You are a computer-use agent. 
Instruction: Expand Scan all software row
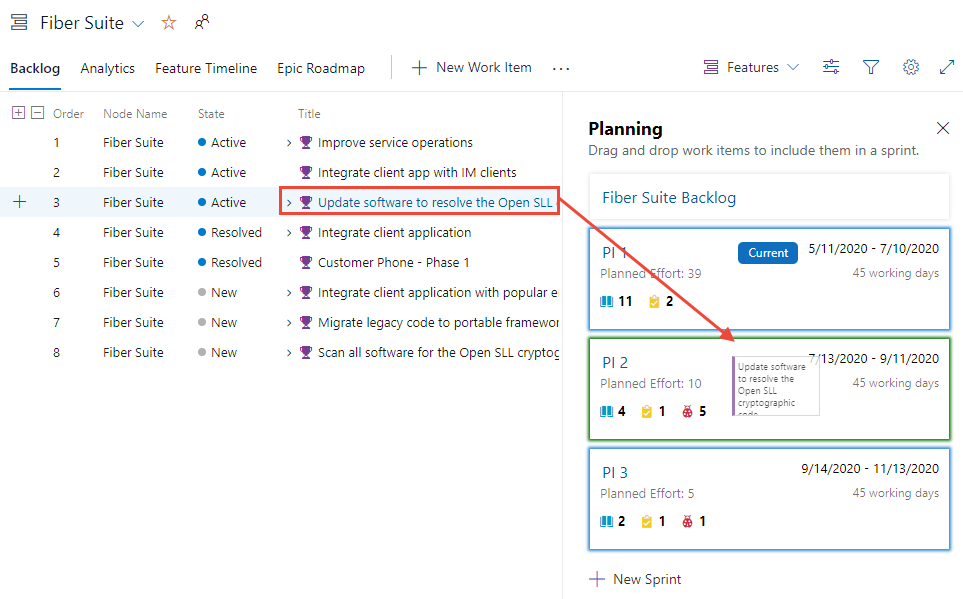(x=289, y=353)
